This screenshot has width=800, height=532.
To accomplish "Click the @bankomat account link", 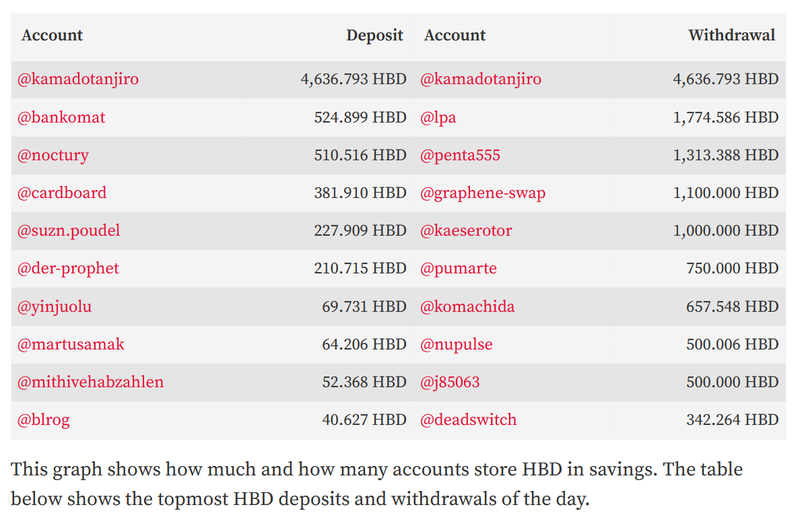I will [x=61, y=117].
